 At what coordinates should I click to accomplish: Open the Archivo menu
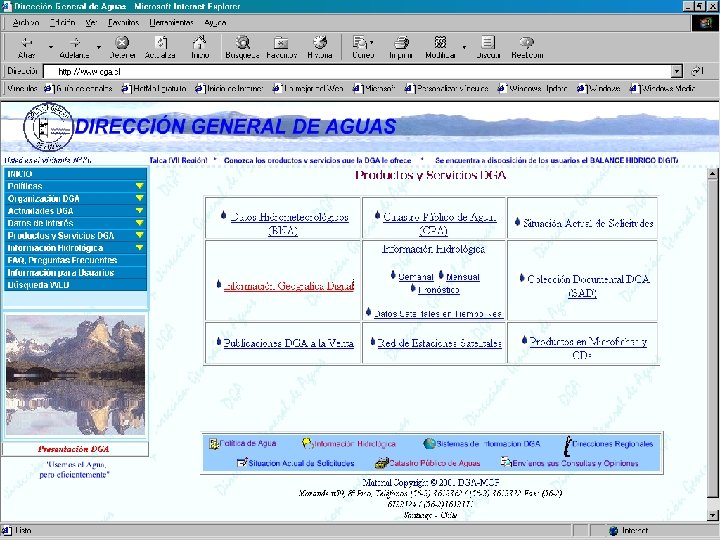(26, 22)
